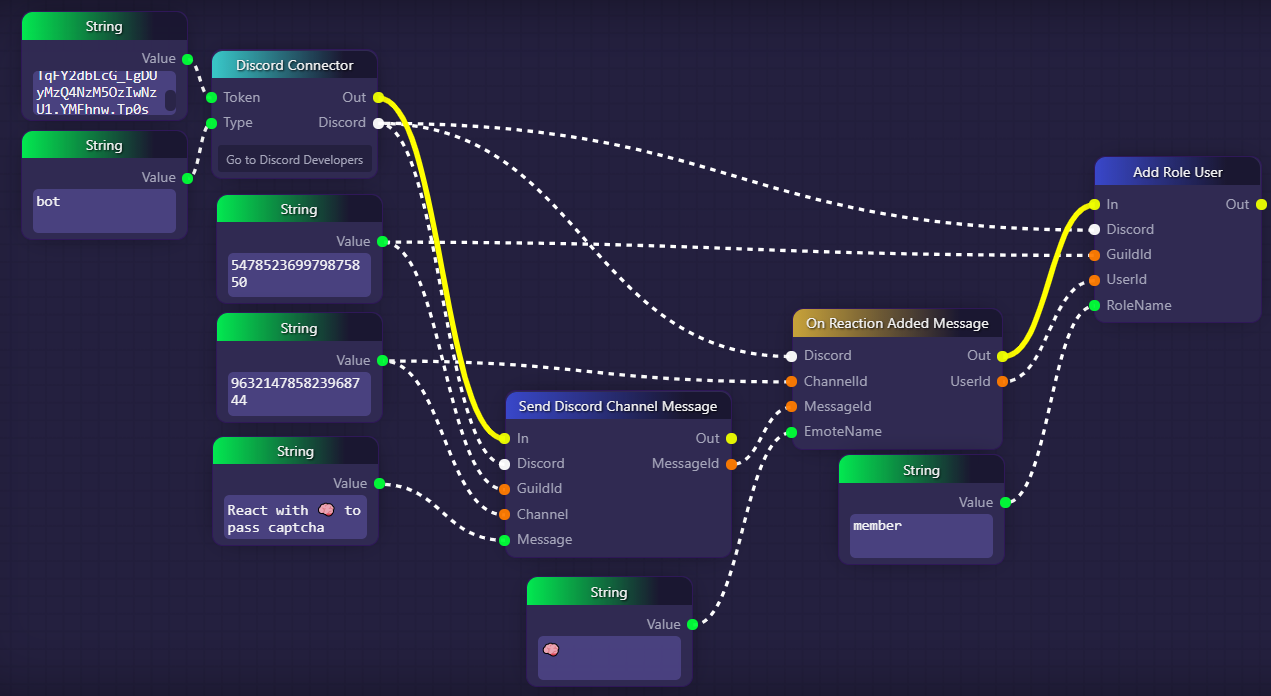
Task: Select EmoteName input port on On Reaction Added Message
Action: coord(791,432)
